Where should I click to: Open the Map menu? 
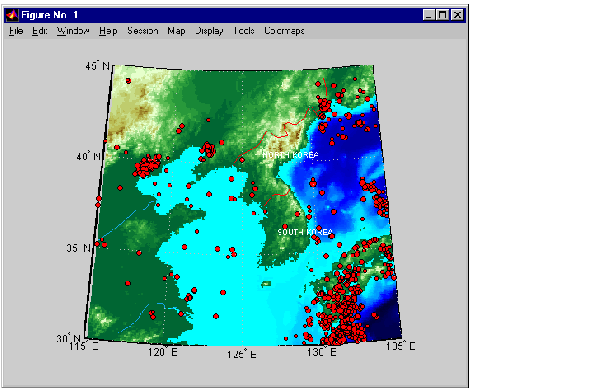[x=176, y=31]
